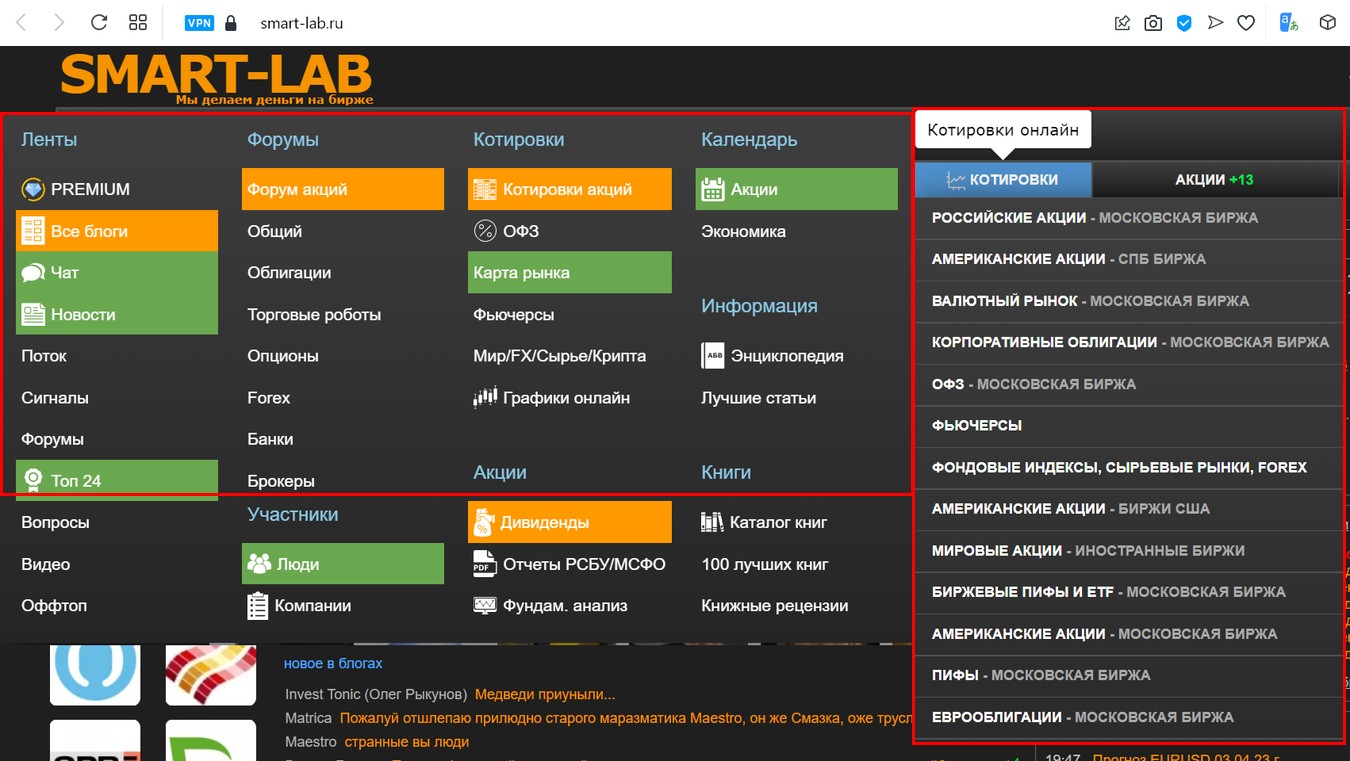
Task: Click the SMART-LAB logo
Action: coord(216,79)
